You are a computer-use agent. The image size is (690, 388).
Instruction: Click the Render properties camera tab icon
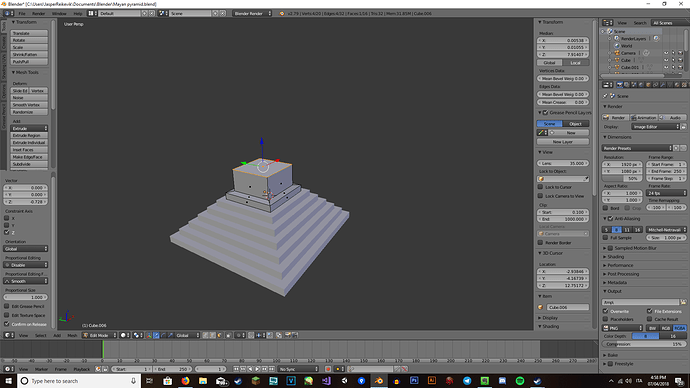(x=620, y=84)
